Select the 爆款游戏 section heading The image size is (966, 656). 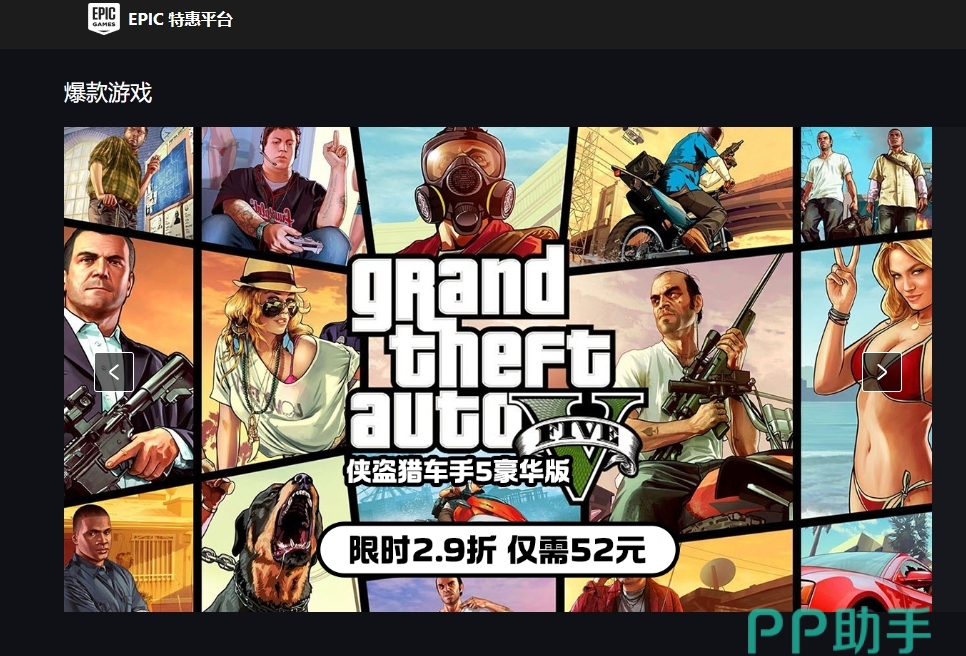[x=108, y=93]
